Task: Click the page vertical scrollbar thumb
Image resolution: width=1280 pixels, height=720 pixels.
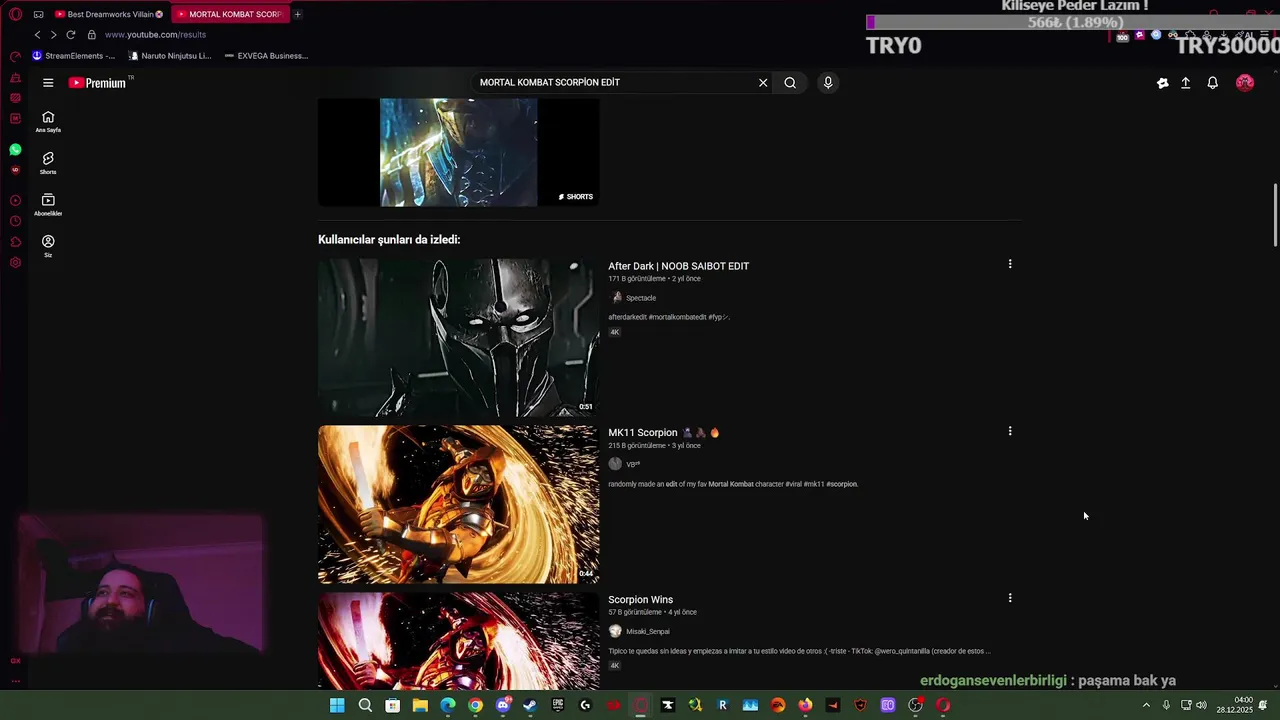Action: [1275, 215]
